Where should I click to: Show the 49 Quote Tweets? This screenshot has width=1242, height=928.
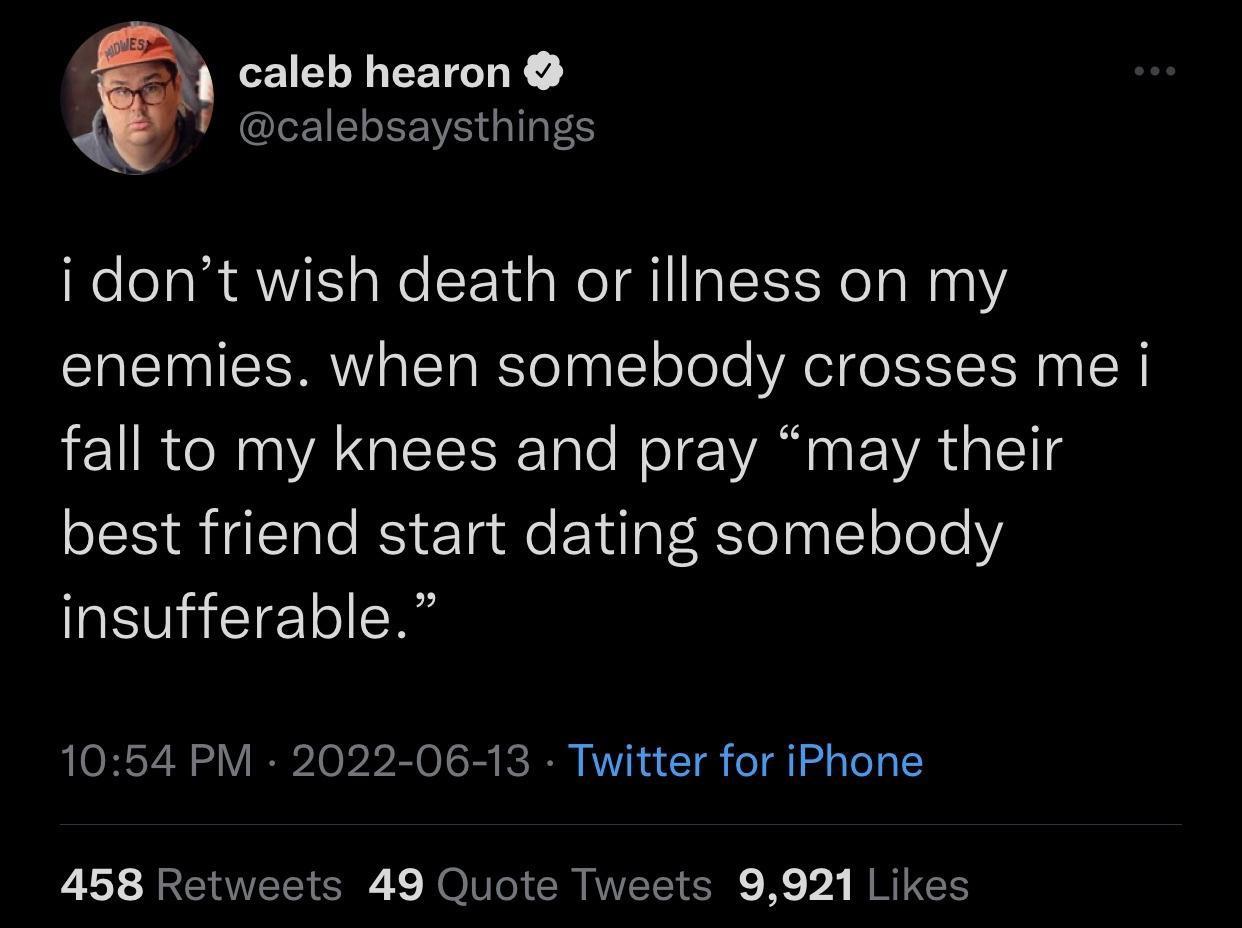540,885
